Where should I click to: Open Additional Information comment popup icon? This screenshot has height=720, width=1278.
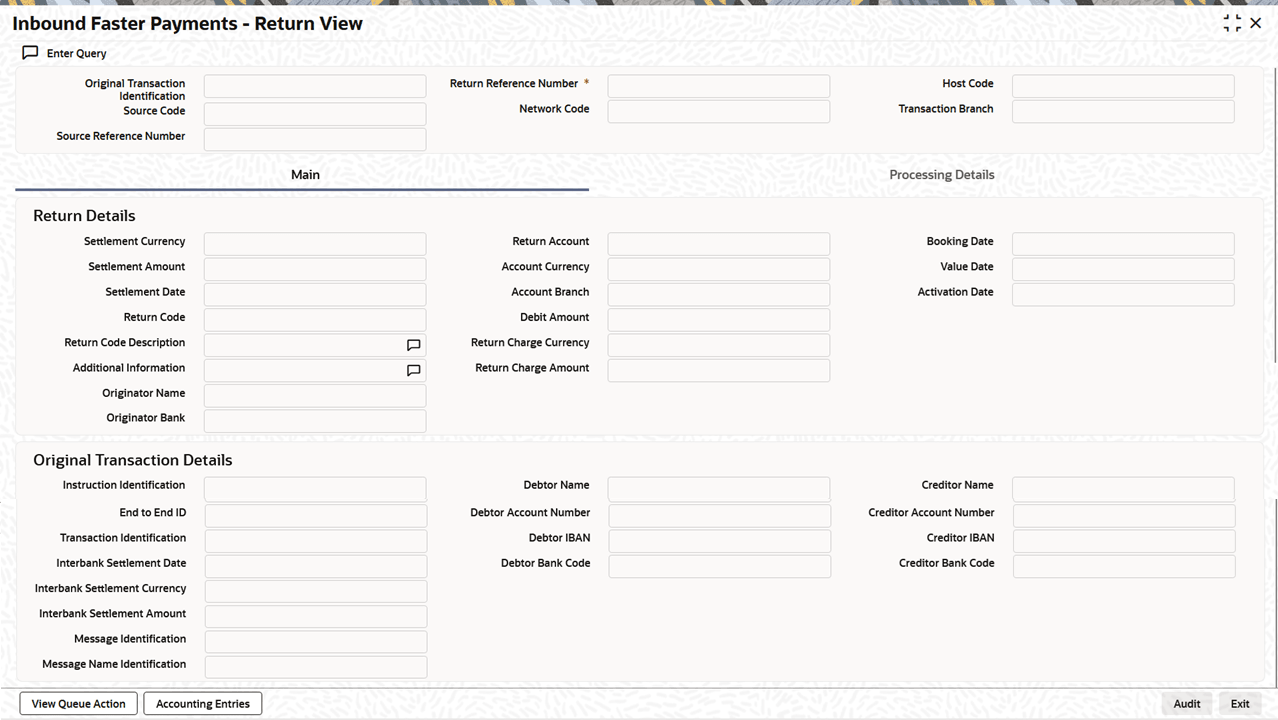click(413, 370)
